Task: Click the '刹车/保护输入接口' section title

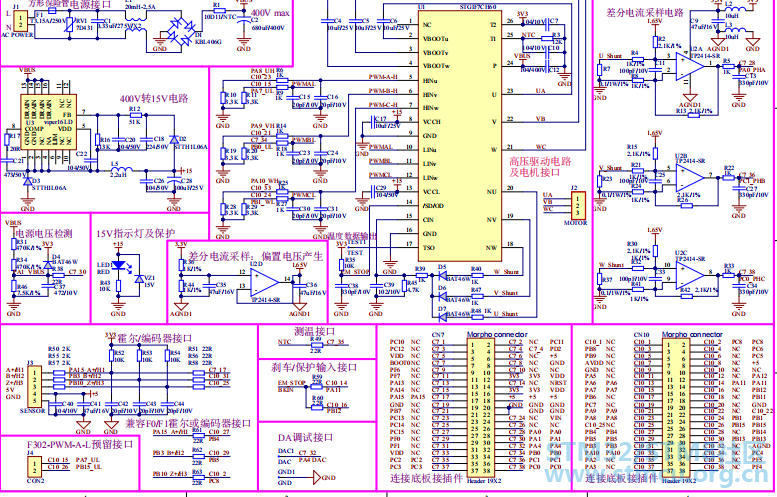Action: pyautogui.click(x=314, y=367)
